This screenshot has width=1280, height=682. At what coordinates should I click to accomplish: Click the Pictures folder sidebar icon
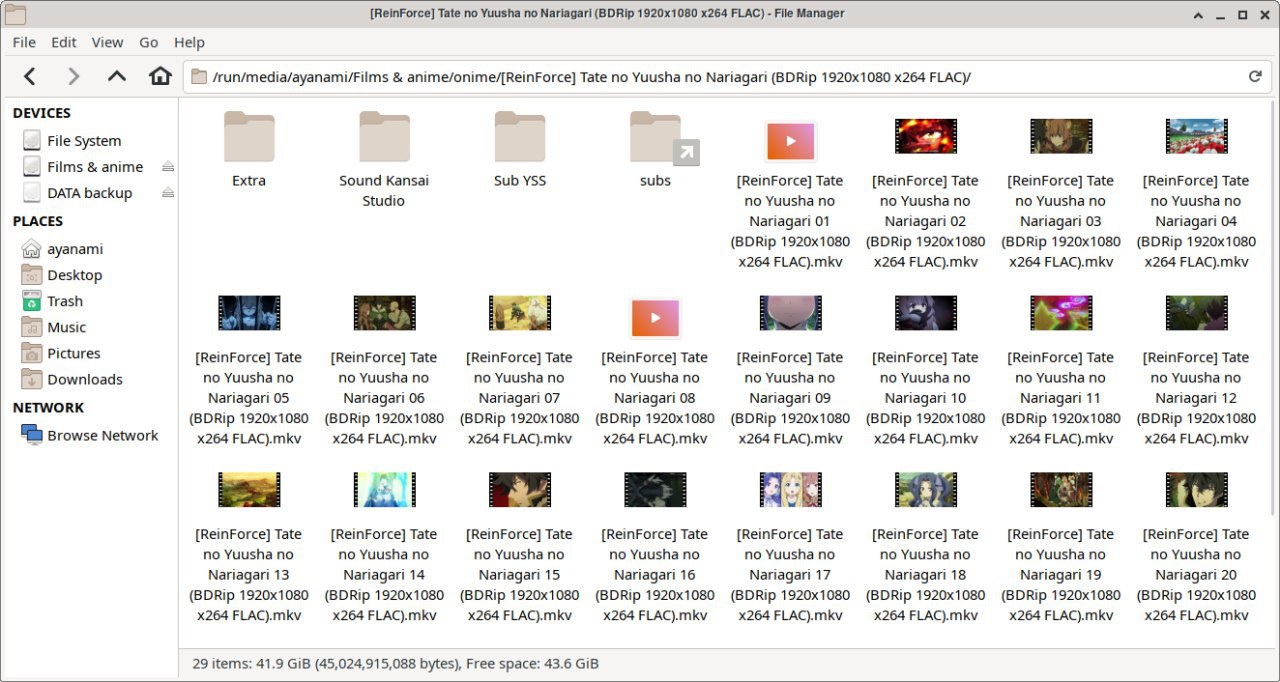[32, 353]
